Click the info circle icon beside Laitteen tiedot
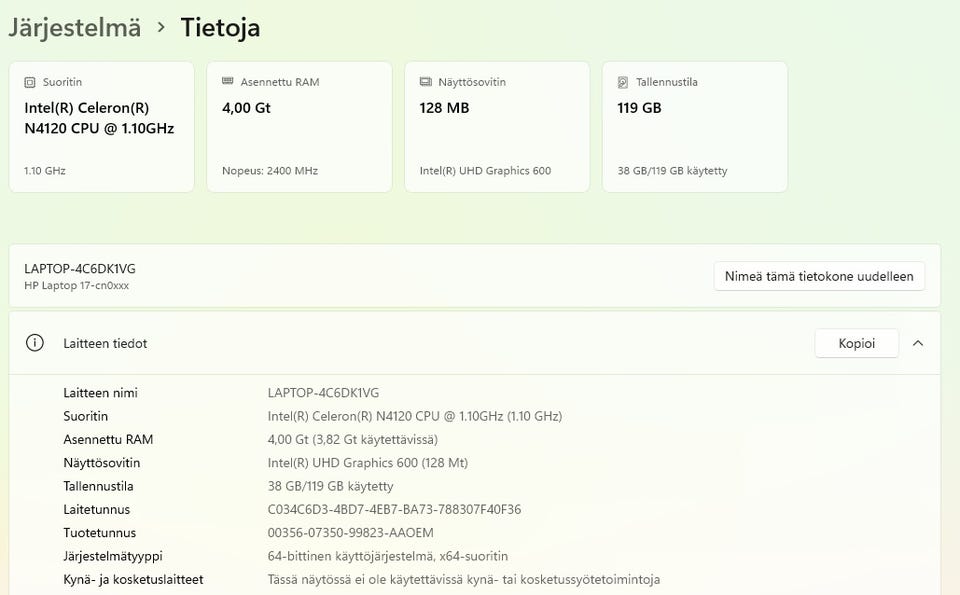The image size is (960, 595). (x=35, y=343)
